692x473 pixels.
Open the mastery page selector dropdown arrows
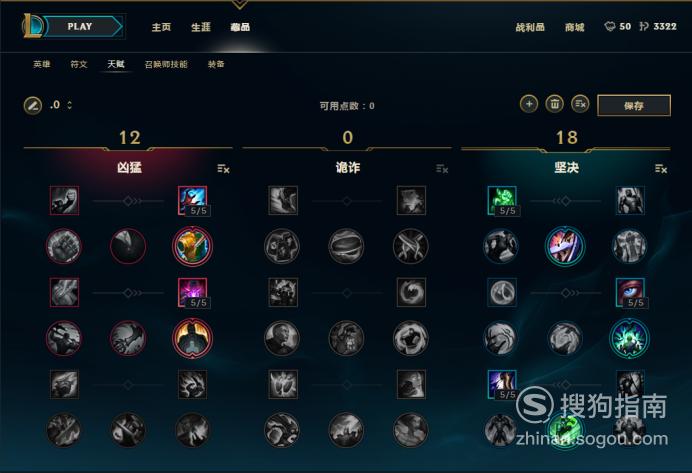tap(69, 105)
